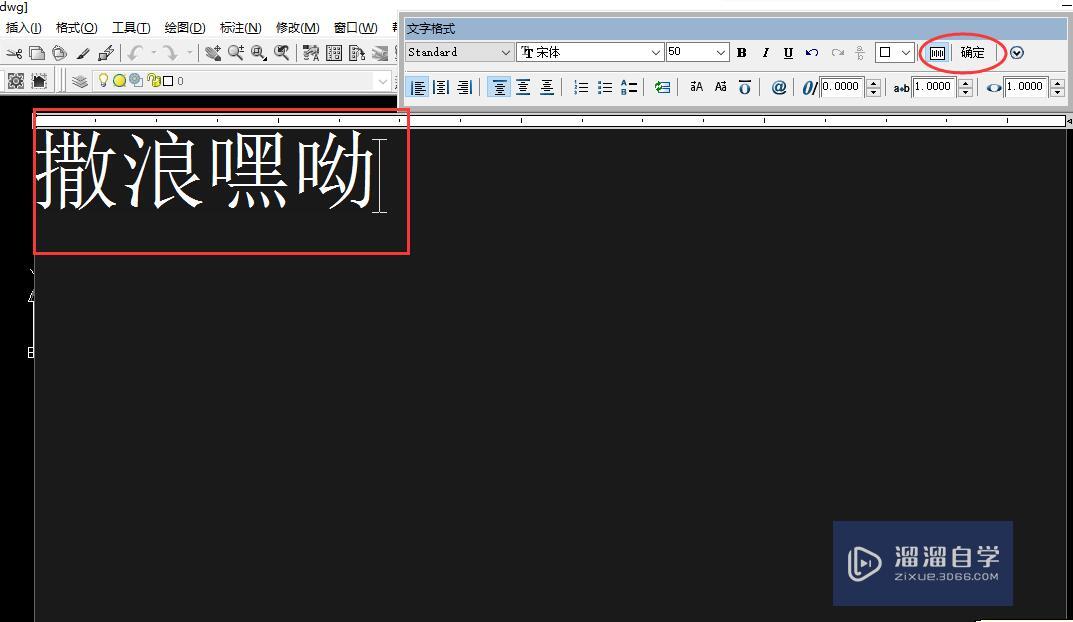Click the Paste clipboard icon
Viewport: 1073px width, 622px height.
pyautogui.click(x=60, y=53)
